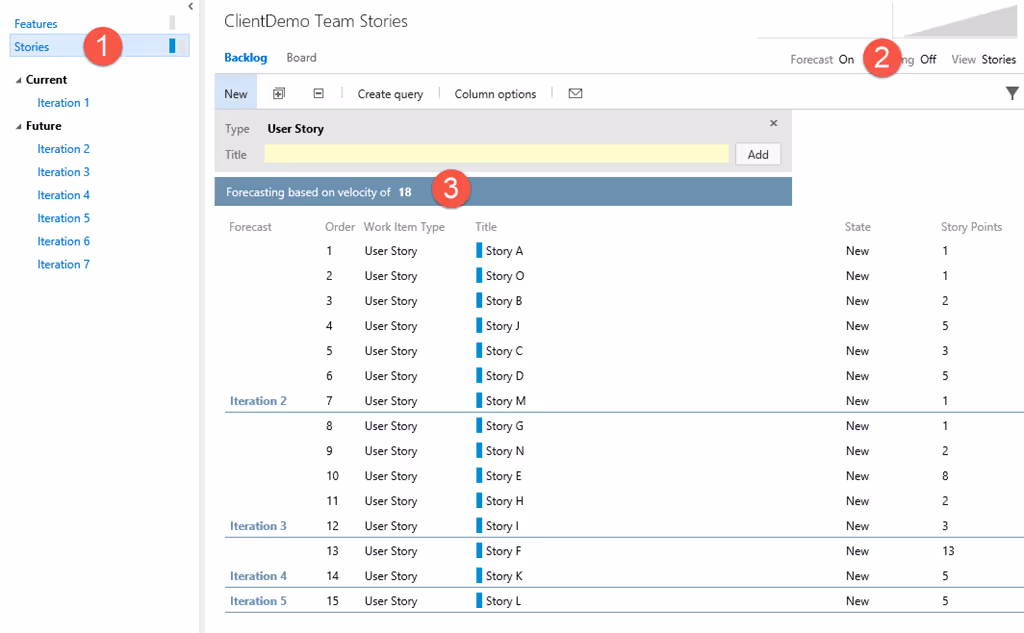Open the filter funnel icon

1012,93
